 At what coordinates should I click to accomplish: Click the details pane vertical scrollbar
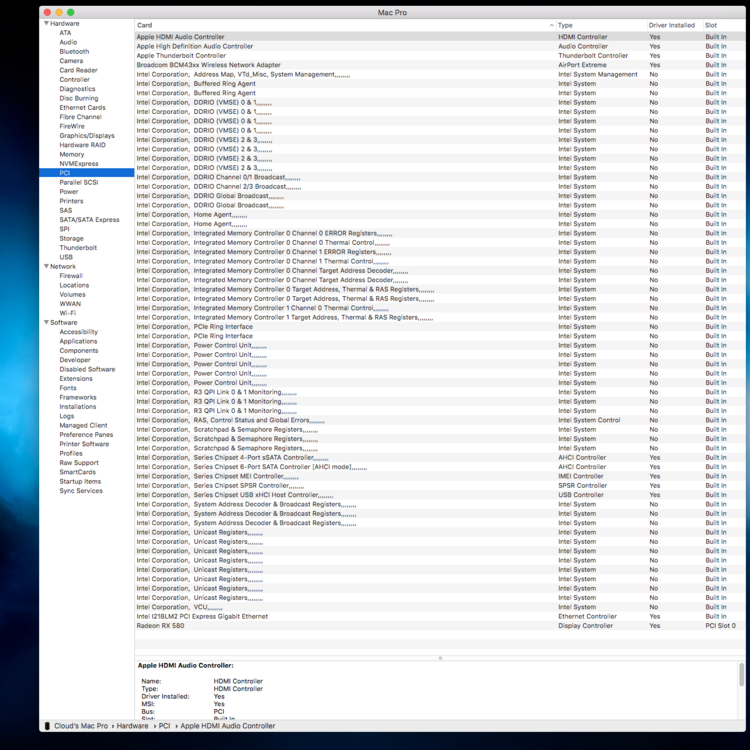(x=741, y=674)
